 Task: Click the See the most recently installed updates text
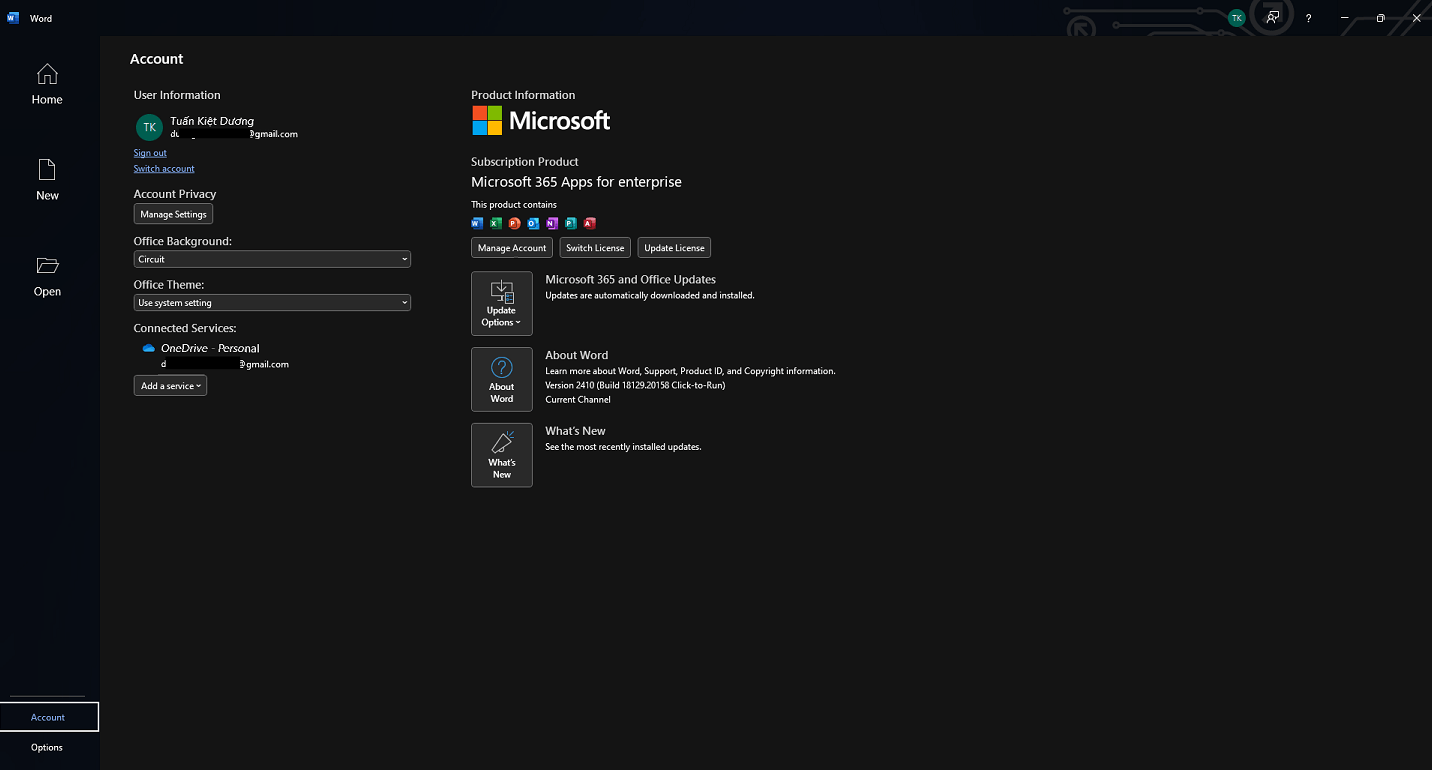(x=623, y=447)
